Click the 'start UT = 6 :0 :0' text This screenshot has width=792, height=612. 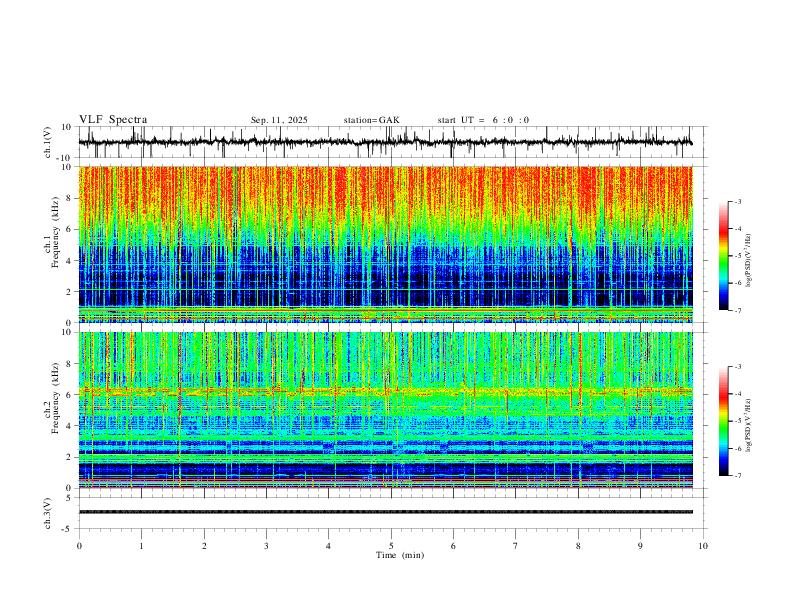tap(483, 120)
